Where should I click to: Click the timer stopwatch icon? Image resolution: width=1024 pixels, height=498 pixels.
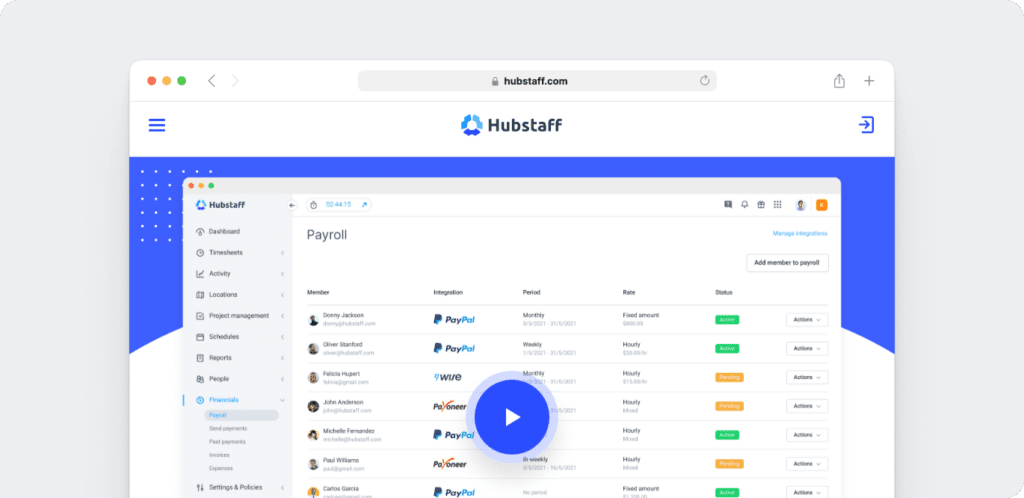313,205
